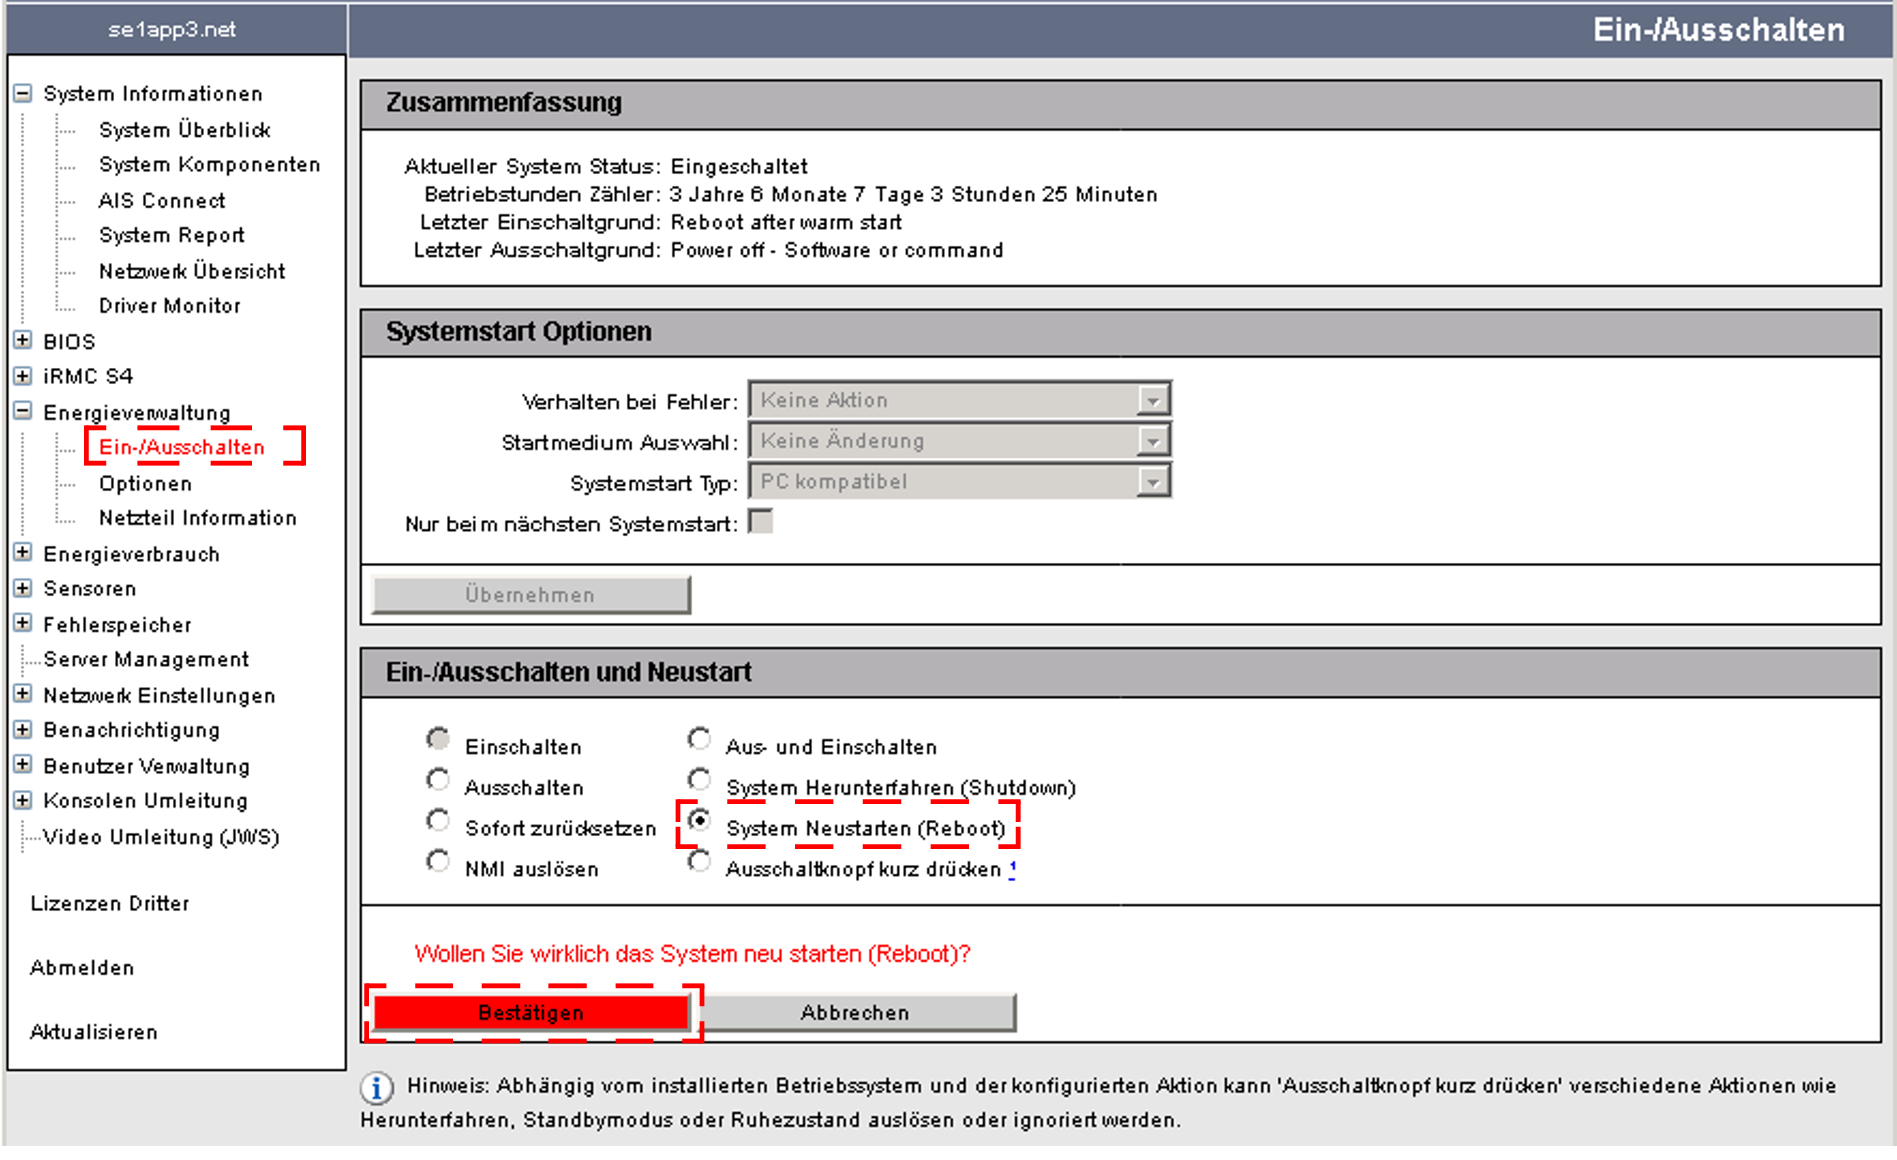Expand the Energieverbrauch tree node
Image resolution: width=1897 pixels, height=1160 pixels.
coord(22,553)
